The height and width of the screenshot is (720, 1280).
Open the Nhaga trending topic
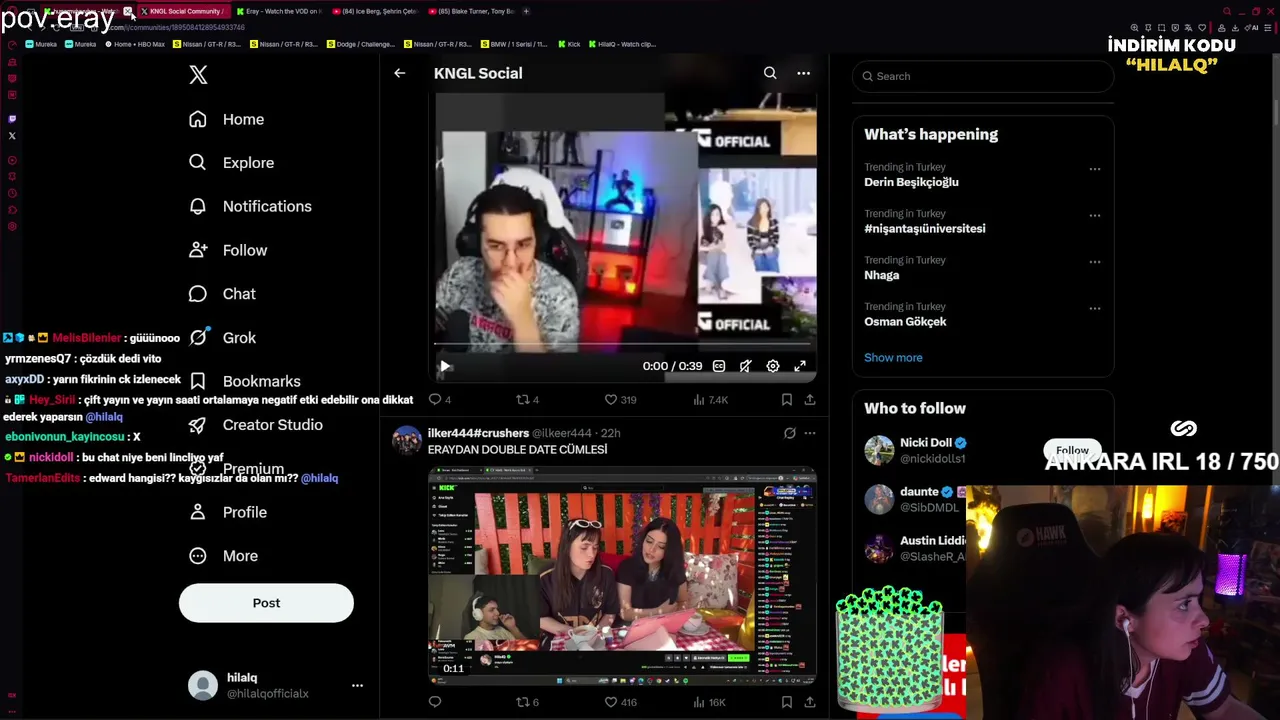(882, 275)
